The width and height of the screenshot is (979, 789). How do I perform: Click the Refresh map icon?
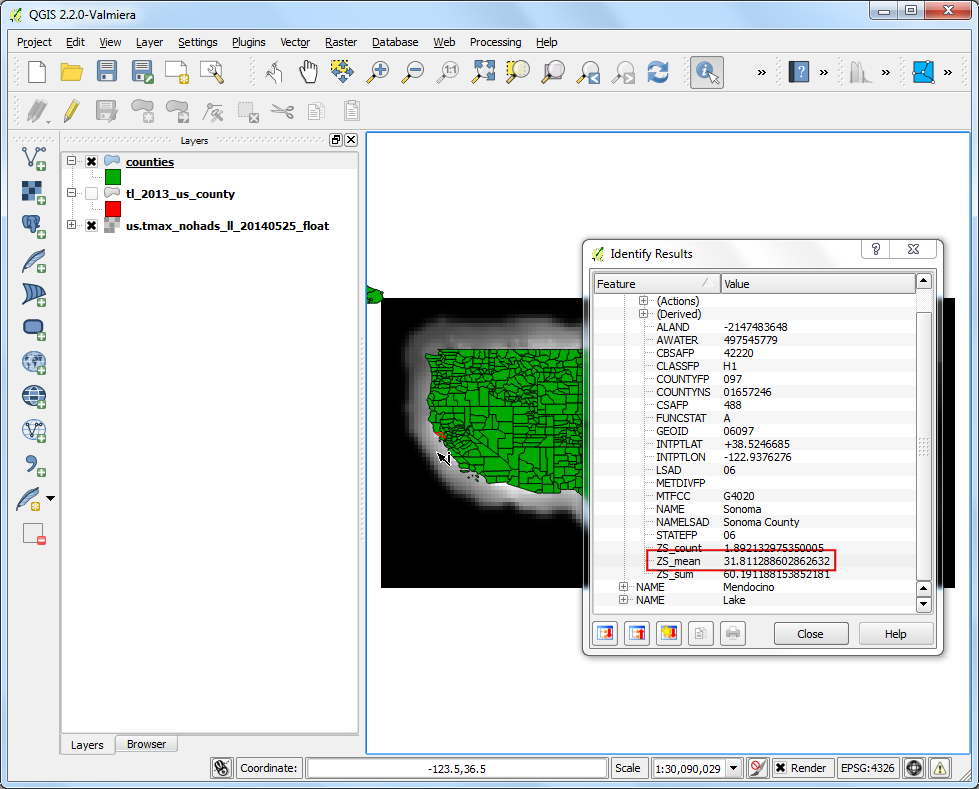click(x=658, y=72)
